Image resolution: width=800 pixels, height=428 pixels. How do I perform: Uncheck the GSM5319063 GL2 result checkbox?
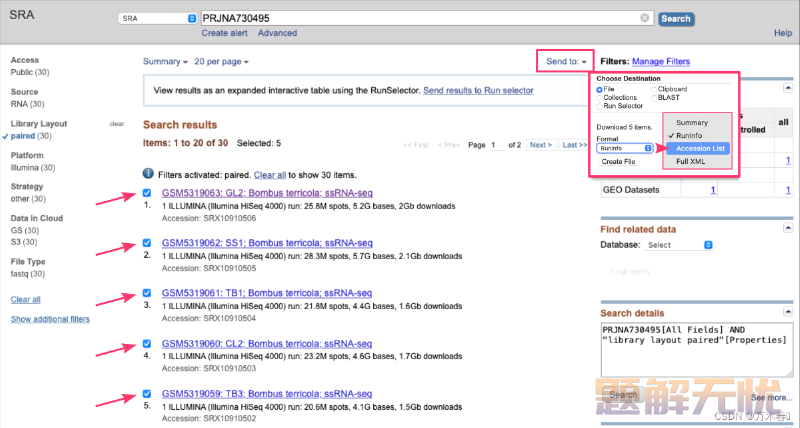click(147, 193)
